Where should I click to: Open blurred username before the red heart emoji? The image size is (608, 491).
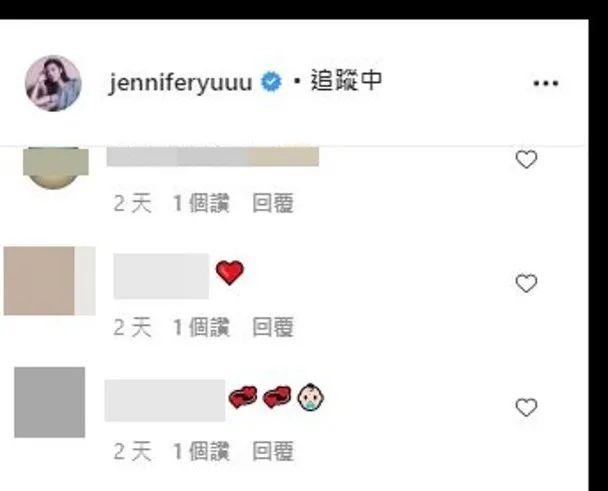pyautogui.click(x=161, y=276)
